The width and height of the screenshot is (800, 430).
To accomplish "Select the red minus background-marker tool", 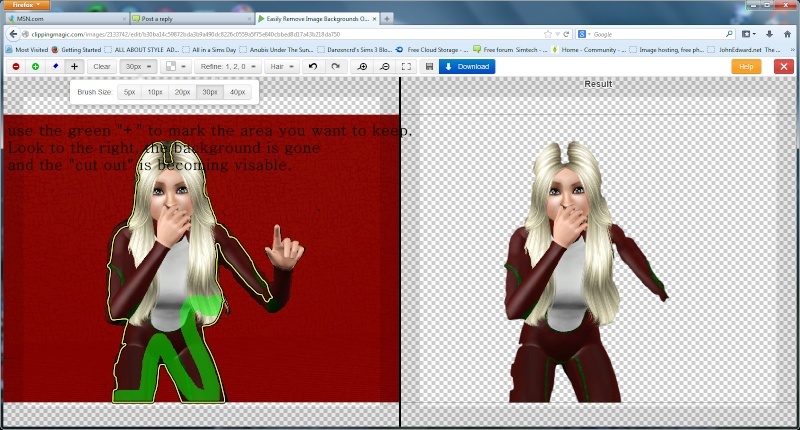I will coord(16,66).
